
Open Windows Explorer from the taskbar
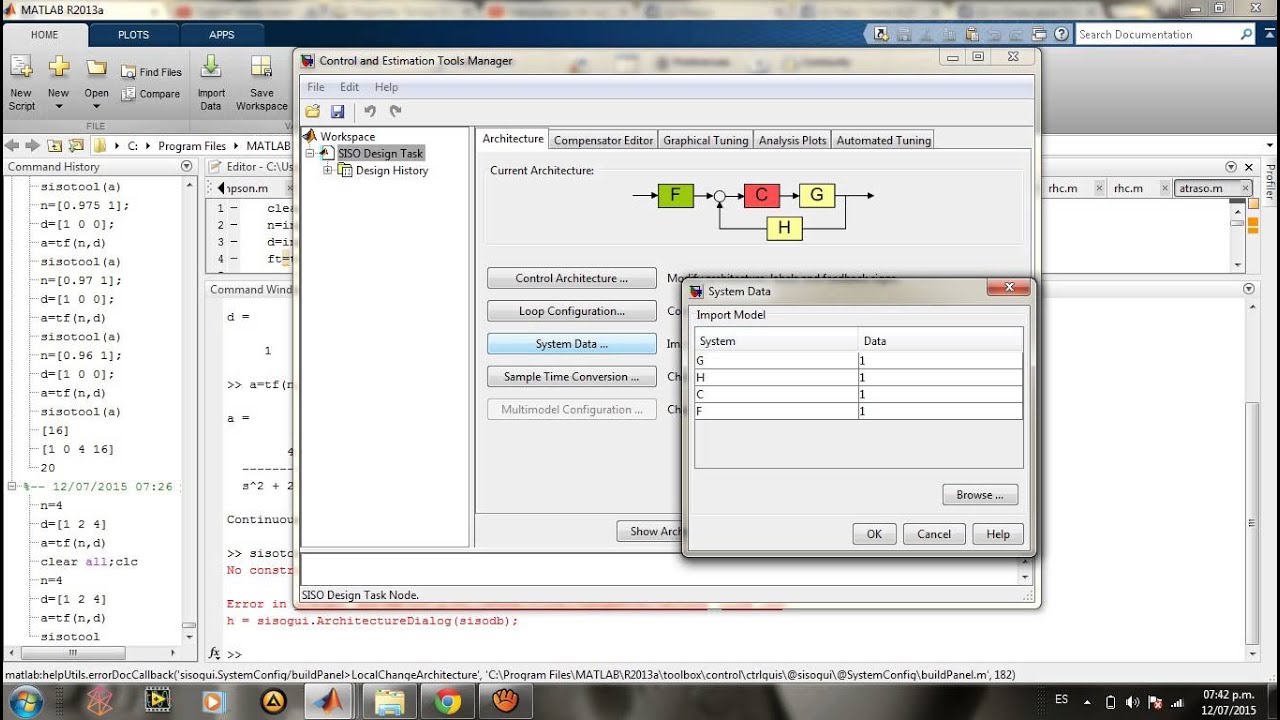[389, 701]
